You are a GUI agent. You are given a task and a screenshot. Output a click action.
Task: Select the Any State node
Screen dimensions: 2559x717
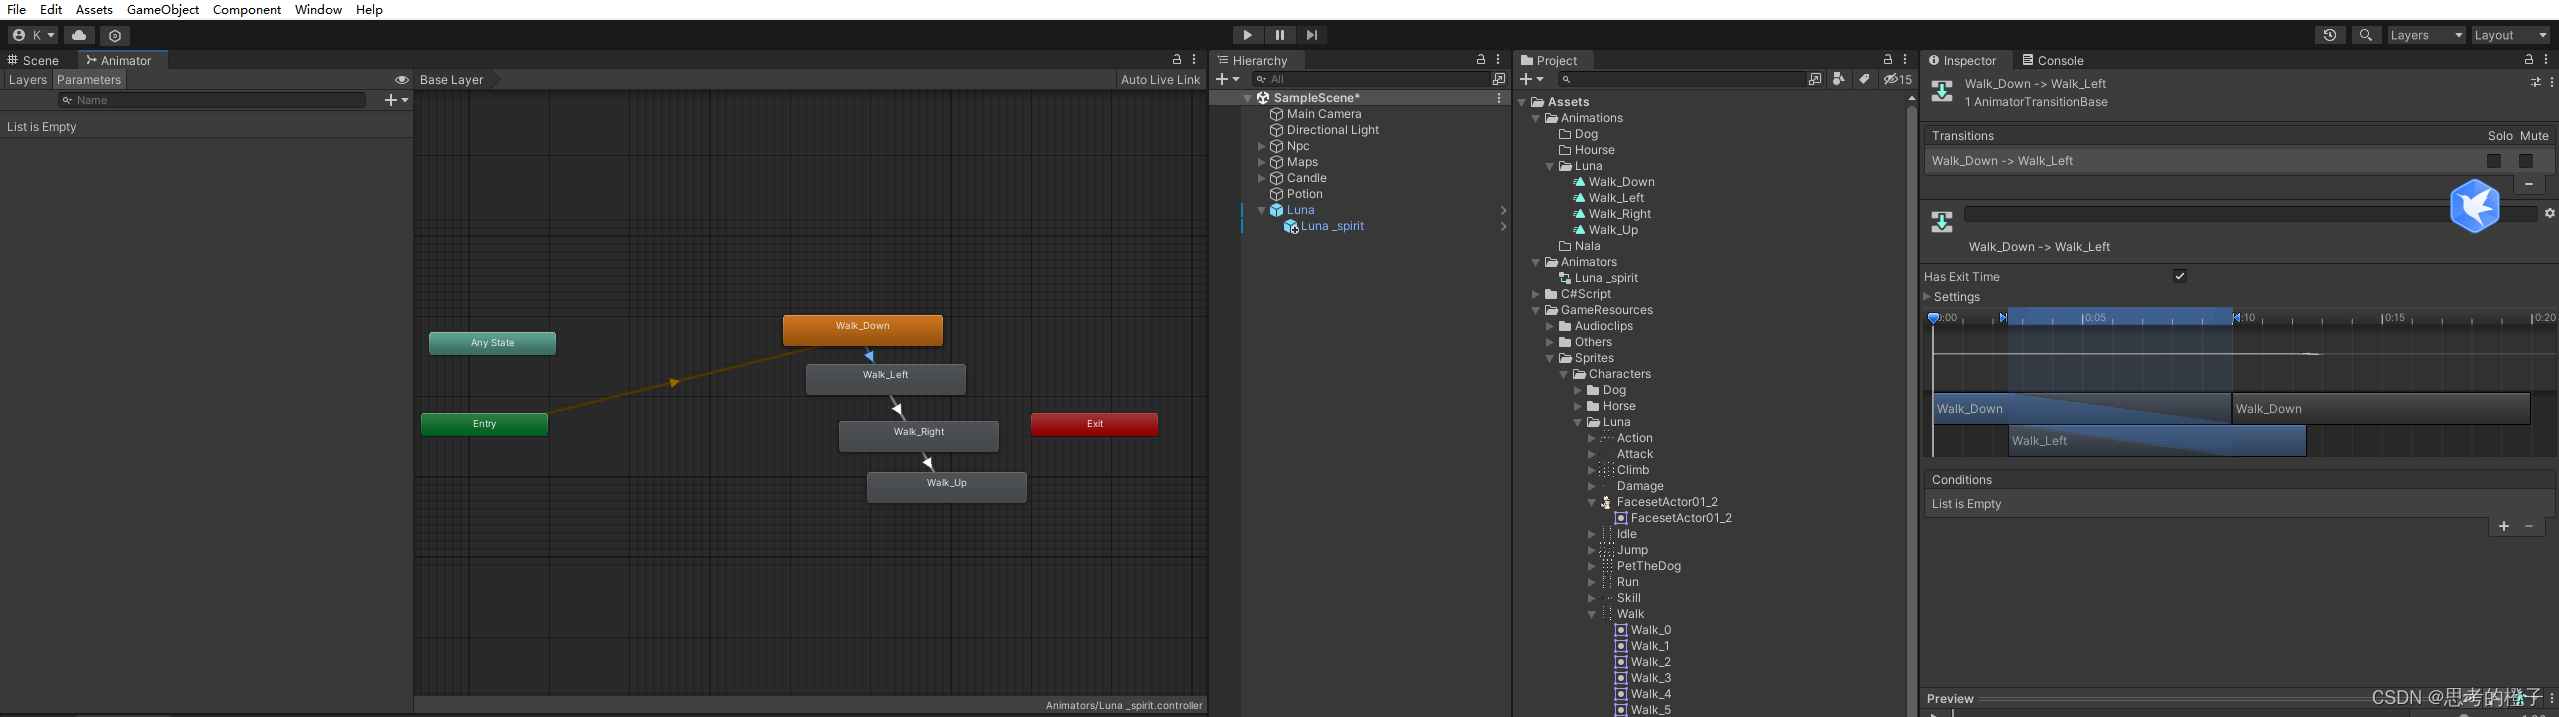coord(492,343)
